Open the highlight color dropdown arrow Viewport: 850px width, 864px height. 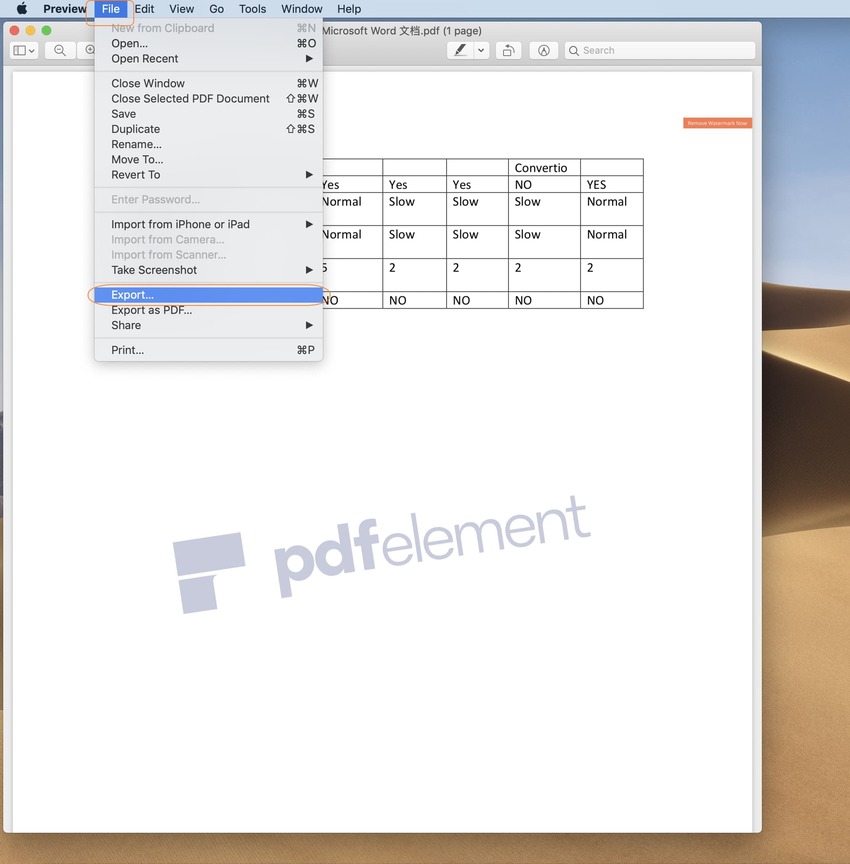click(x=481, y=51)
